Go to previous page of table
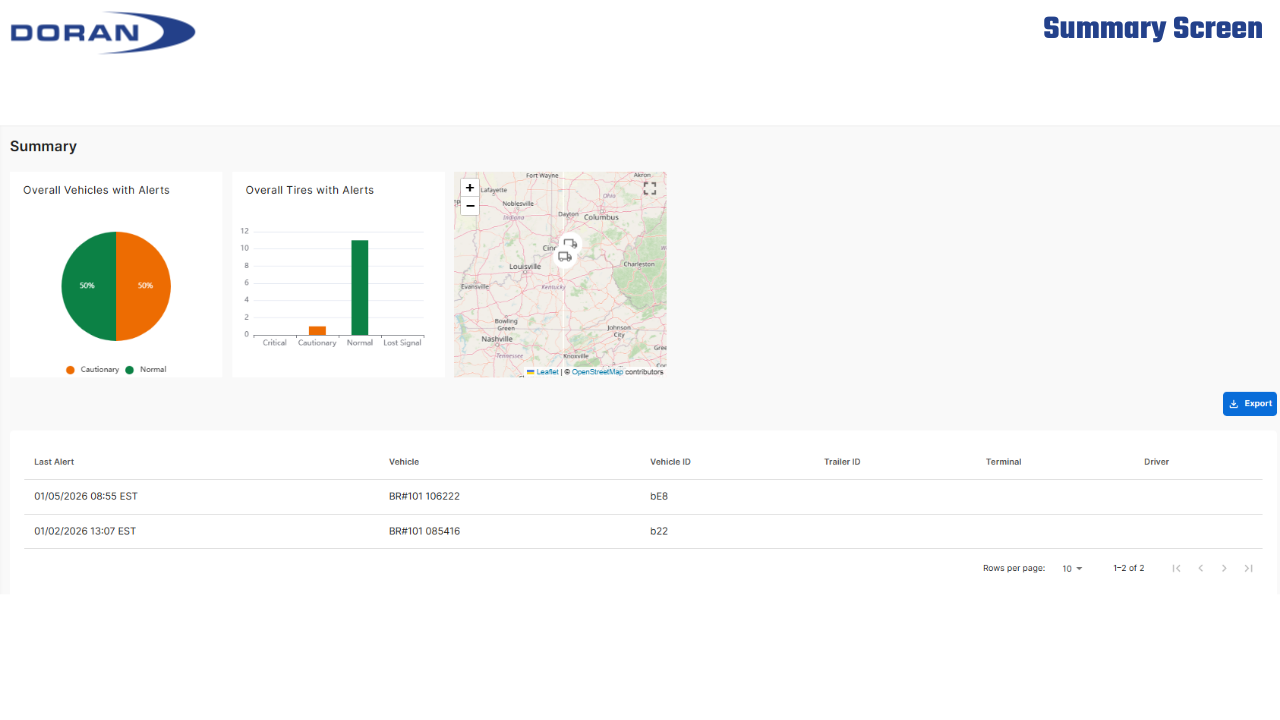This screenshot has width=1280, height=720. point(1200,568)
